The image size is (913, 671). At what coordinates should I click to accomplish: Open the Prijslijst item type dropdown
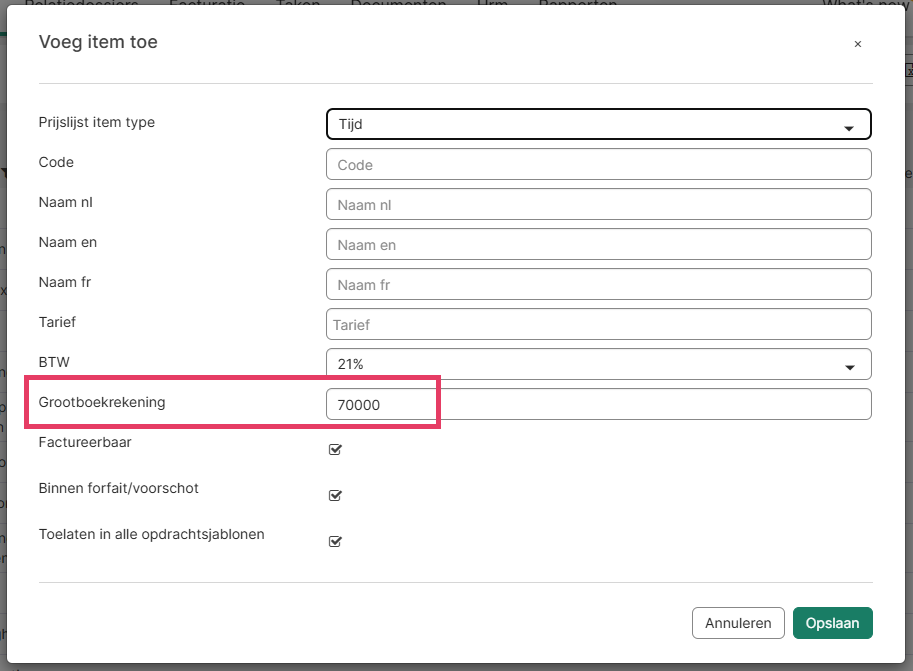coord(598,124)
